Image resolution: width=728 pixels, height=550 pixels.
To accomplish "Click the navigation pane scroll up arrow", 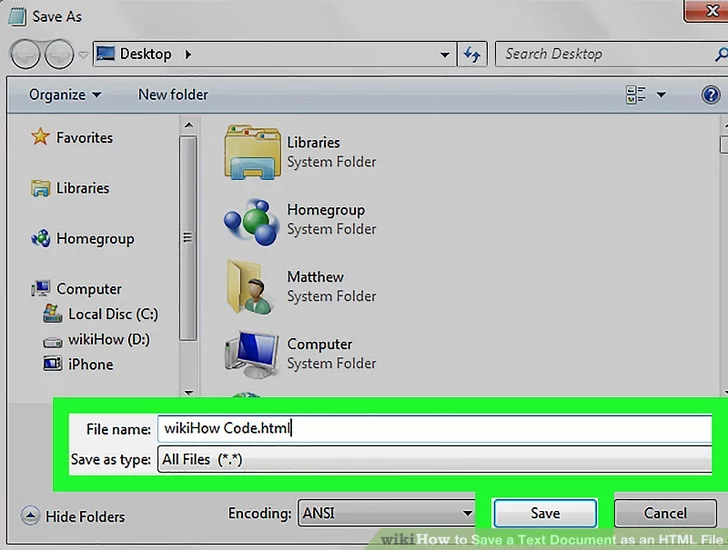I will (x=188, y=125).
